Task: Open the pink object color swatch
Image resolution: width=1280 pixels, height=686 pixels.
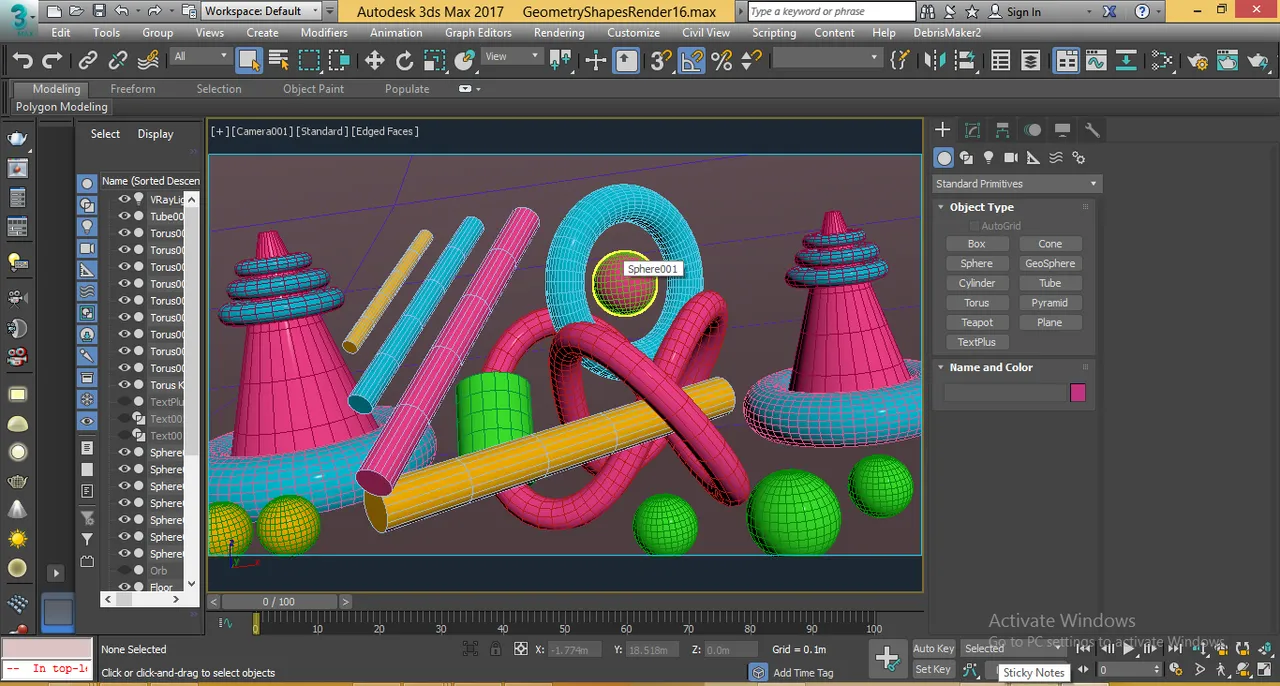Action: [1078, 393]
